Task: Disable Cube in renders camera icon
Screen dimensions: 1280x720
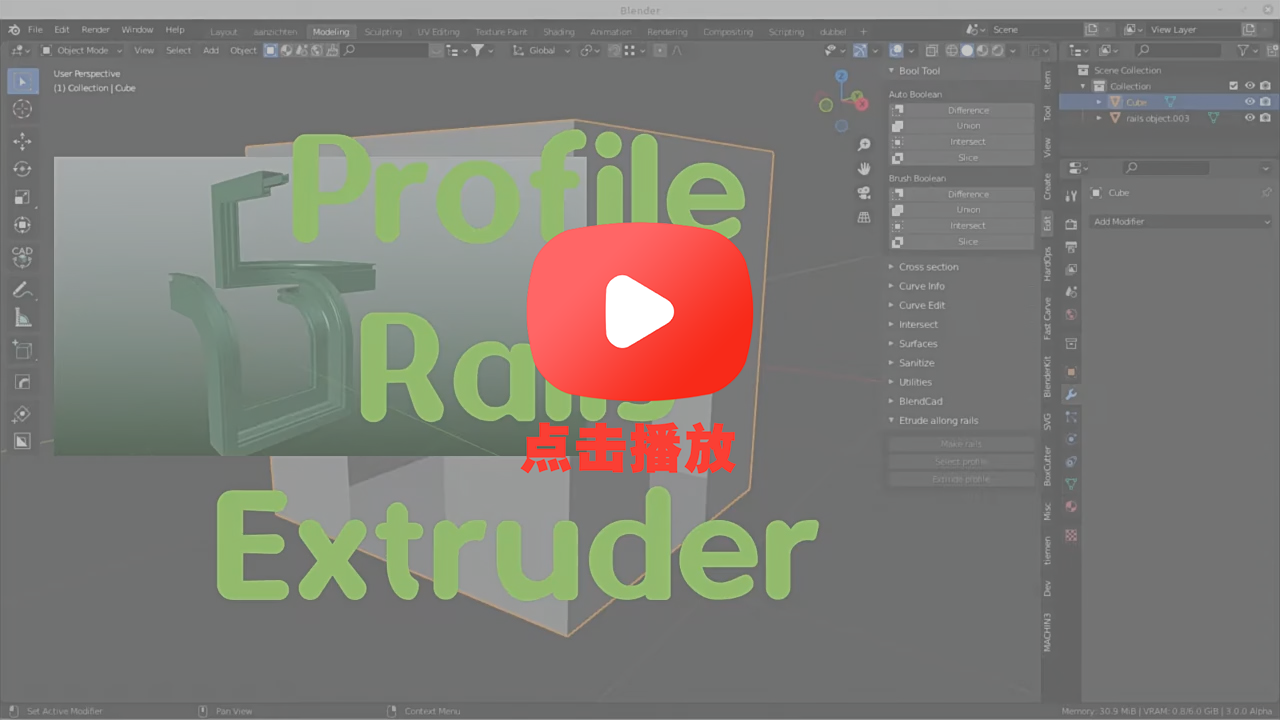Action: 1265,102
